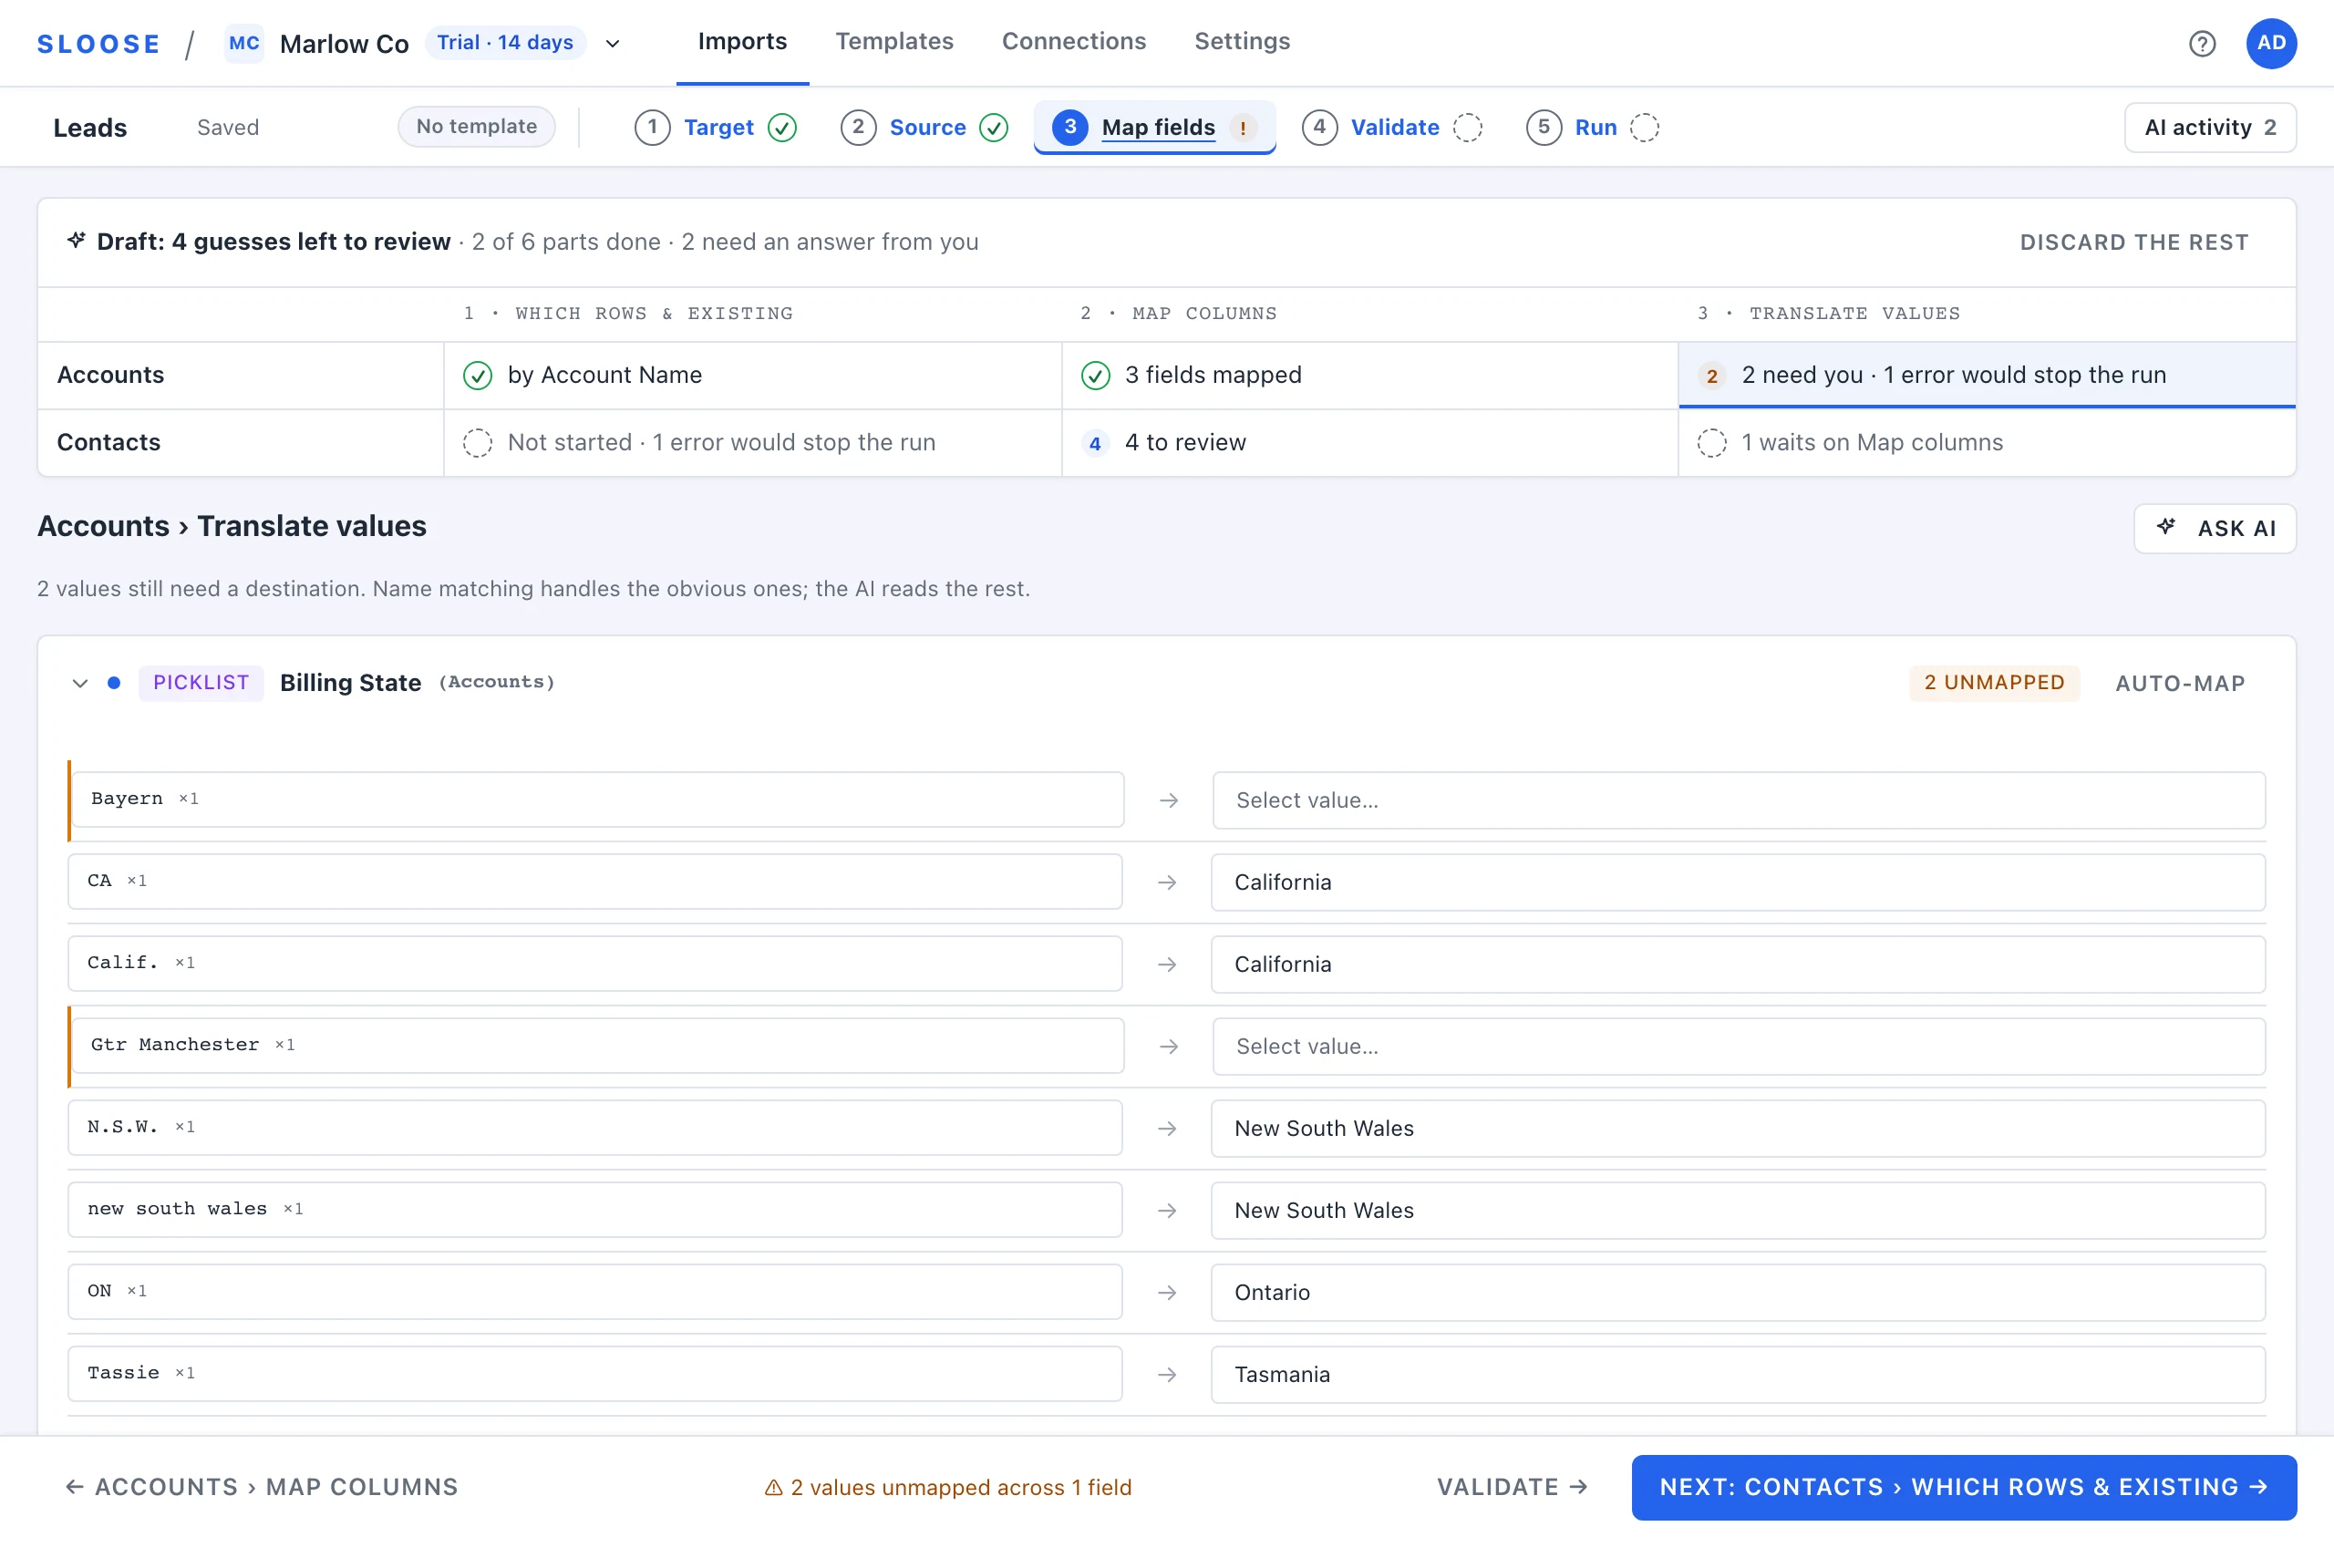Open the help question-mark icon
This screenshot has height=1568, width=2334.
[2201, 43]
